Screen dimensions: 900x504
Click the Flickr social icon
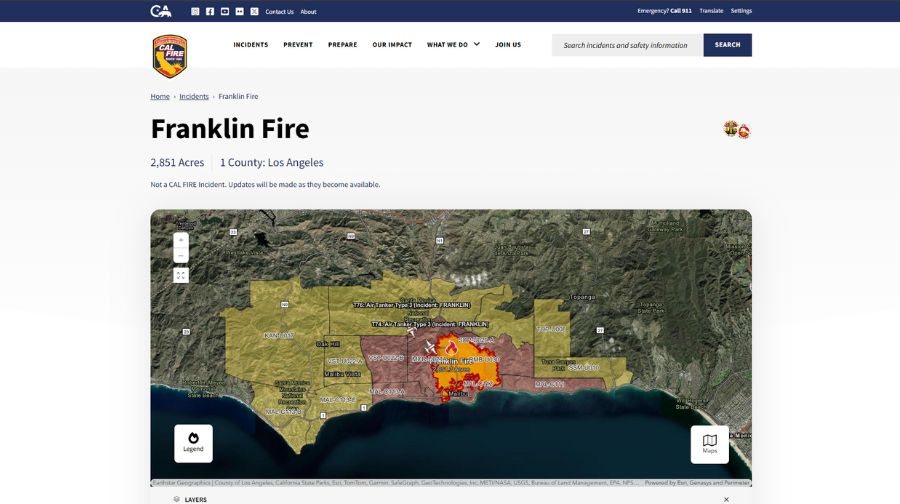click(x=240, y=11)
